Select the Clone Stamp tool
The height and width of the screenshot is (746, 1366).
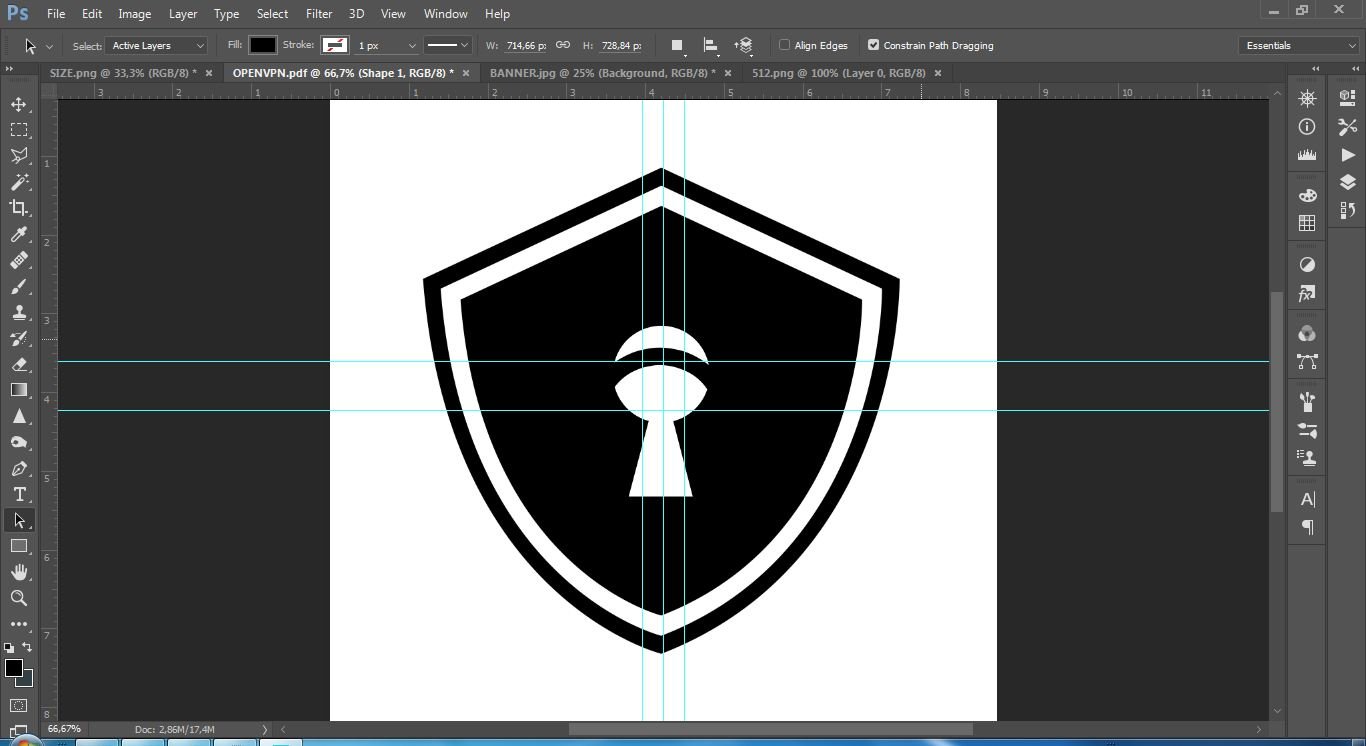(x=19, y=312)
